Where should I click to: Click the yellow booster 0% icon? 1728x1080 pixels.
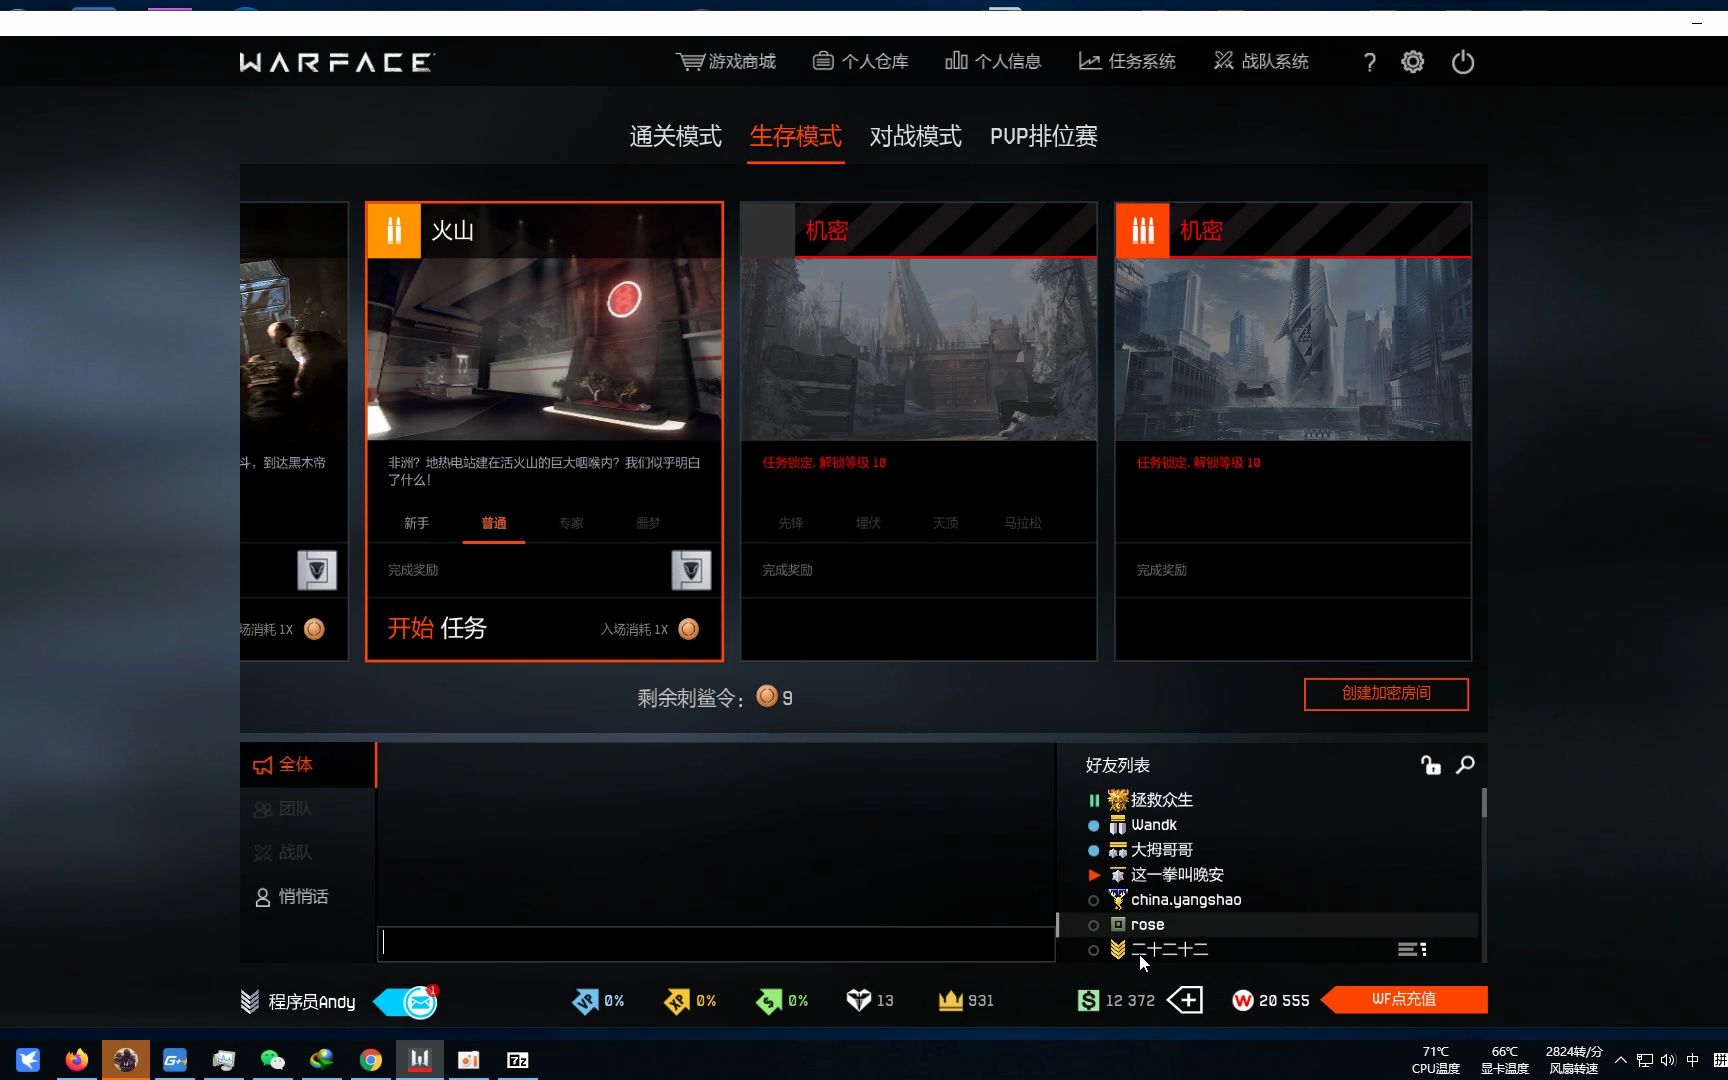pos(677,1001)
